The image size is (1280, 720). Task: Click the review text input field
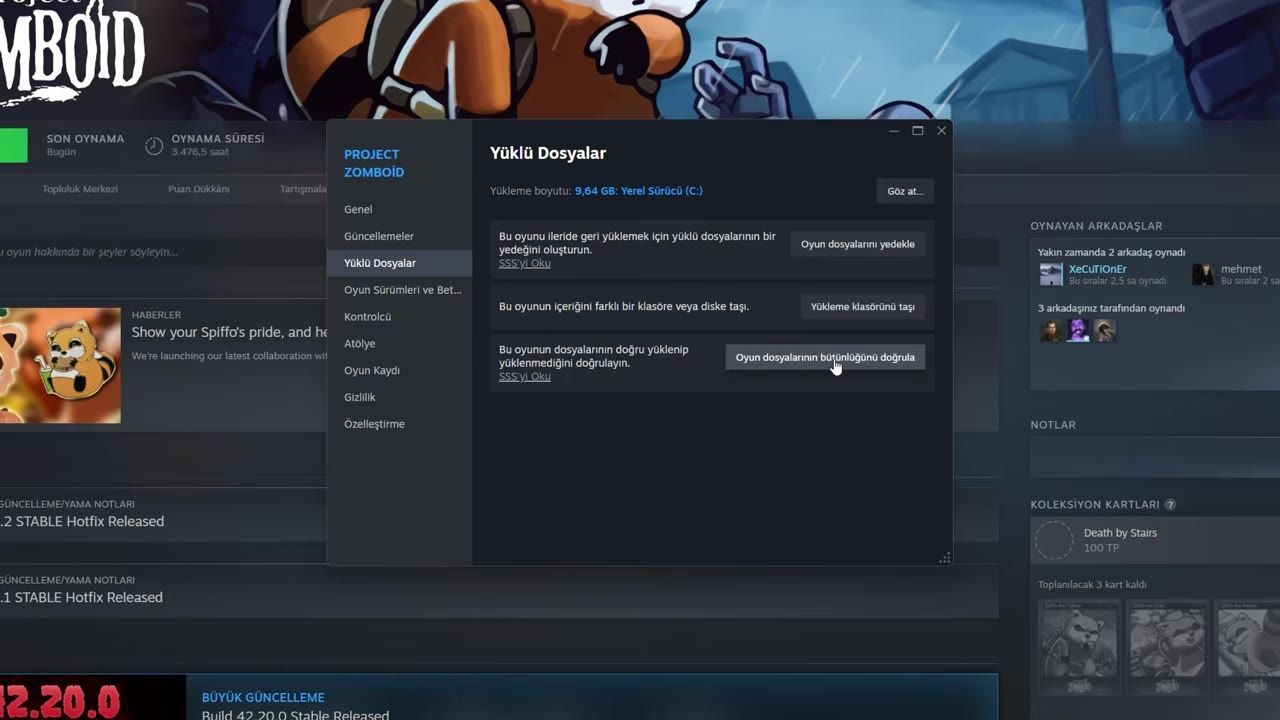coord(163,252)
